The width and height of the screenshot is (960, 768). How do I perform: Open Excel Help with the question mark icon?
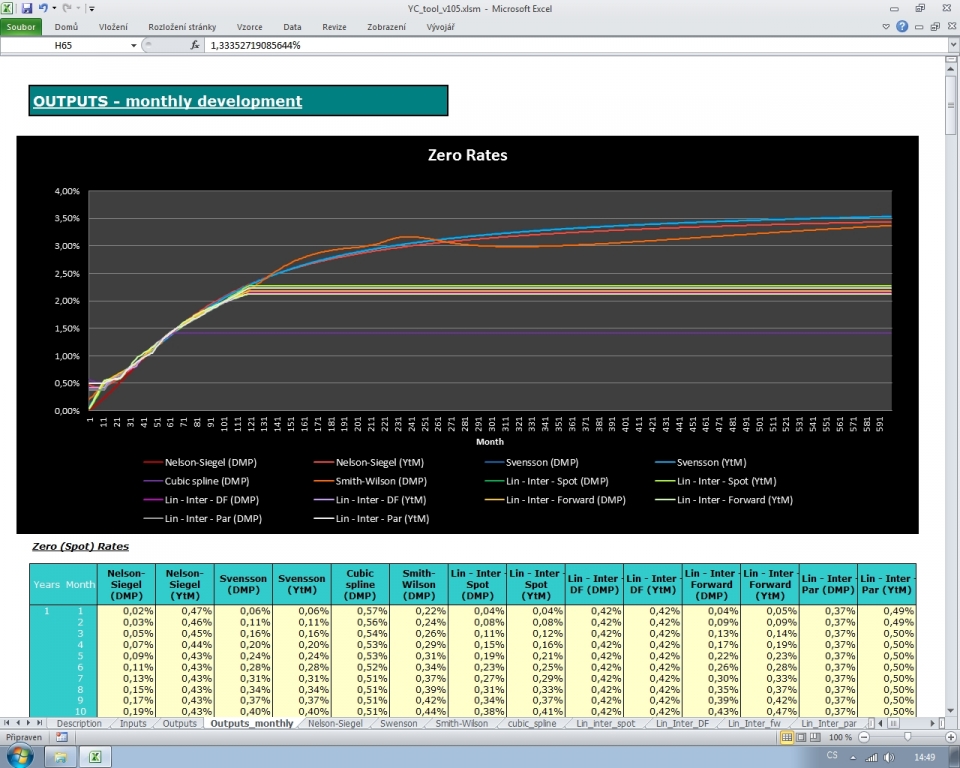pyautogui.click(x=902, y=27)
